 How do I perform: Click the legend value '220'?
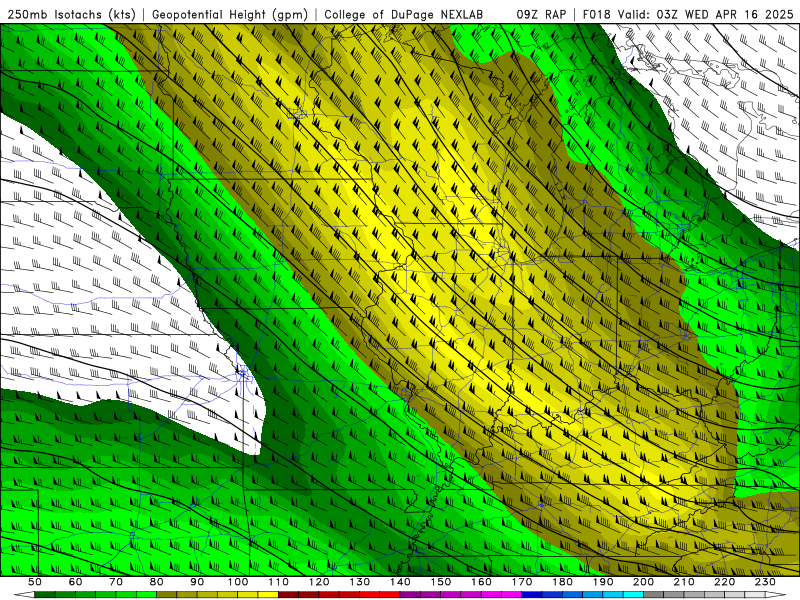724,582
